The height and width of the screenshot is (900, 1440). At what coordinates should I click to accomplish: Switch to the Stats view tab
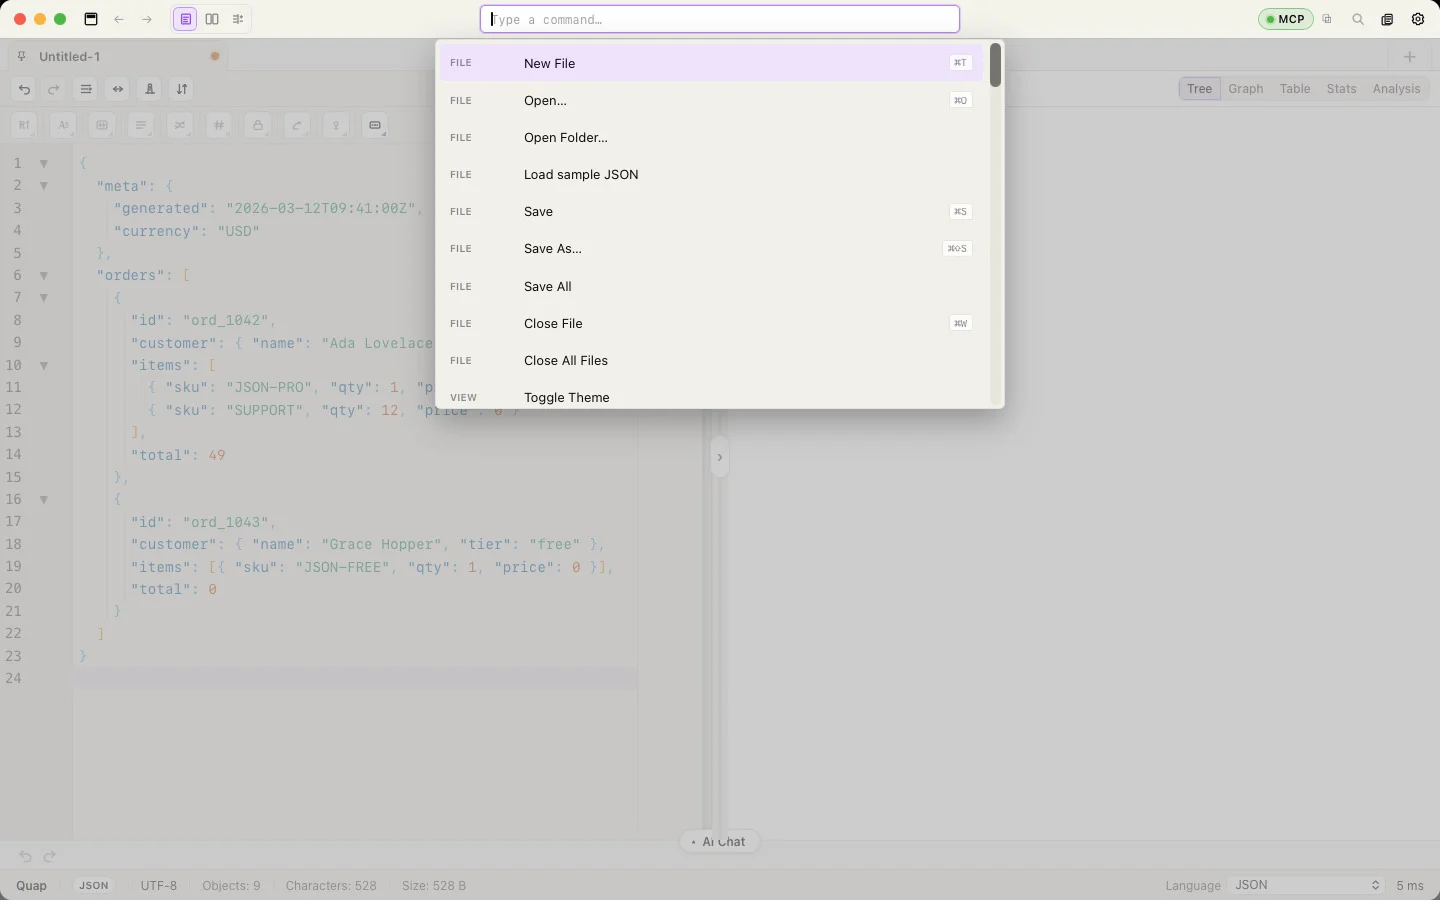click(x=1342, y=89)
